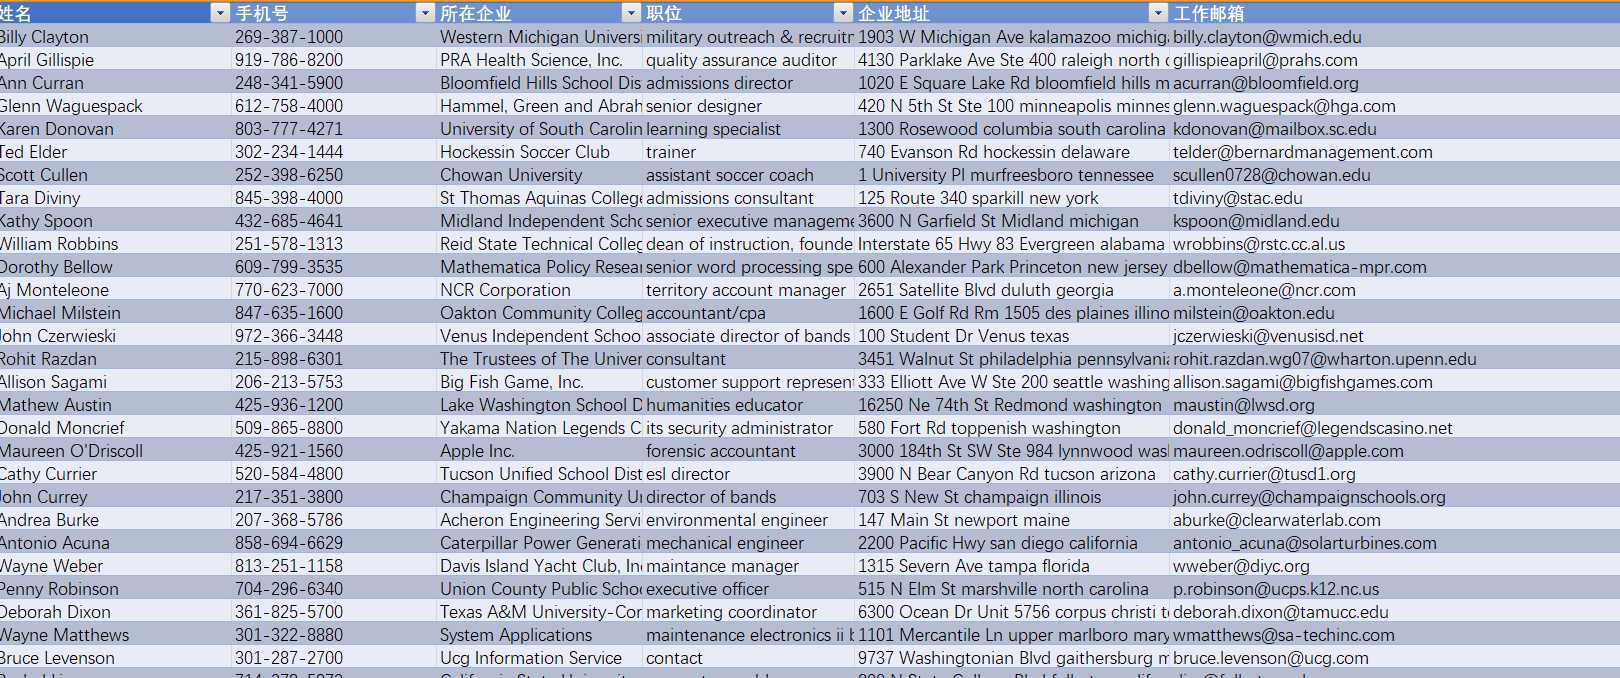The image size is (1620, 678).
Task: Click job title associate director of bands
Action: coord(748,336)
